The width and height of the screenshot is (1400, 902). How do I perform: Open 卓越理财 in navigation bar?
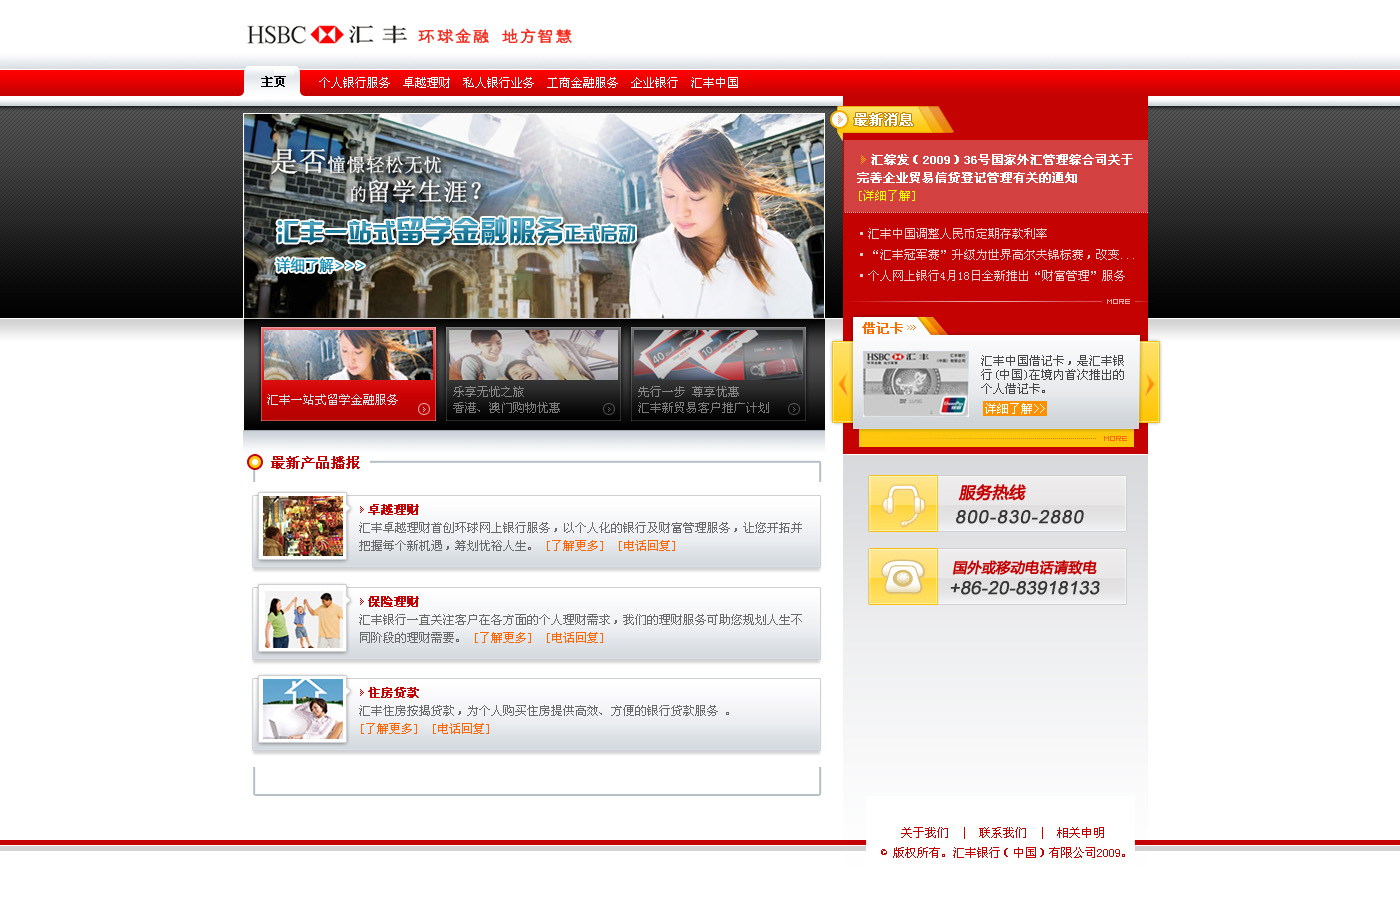point(426,83)
